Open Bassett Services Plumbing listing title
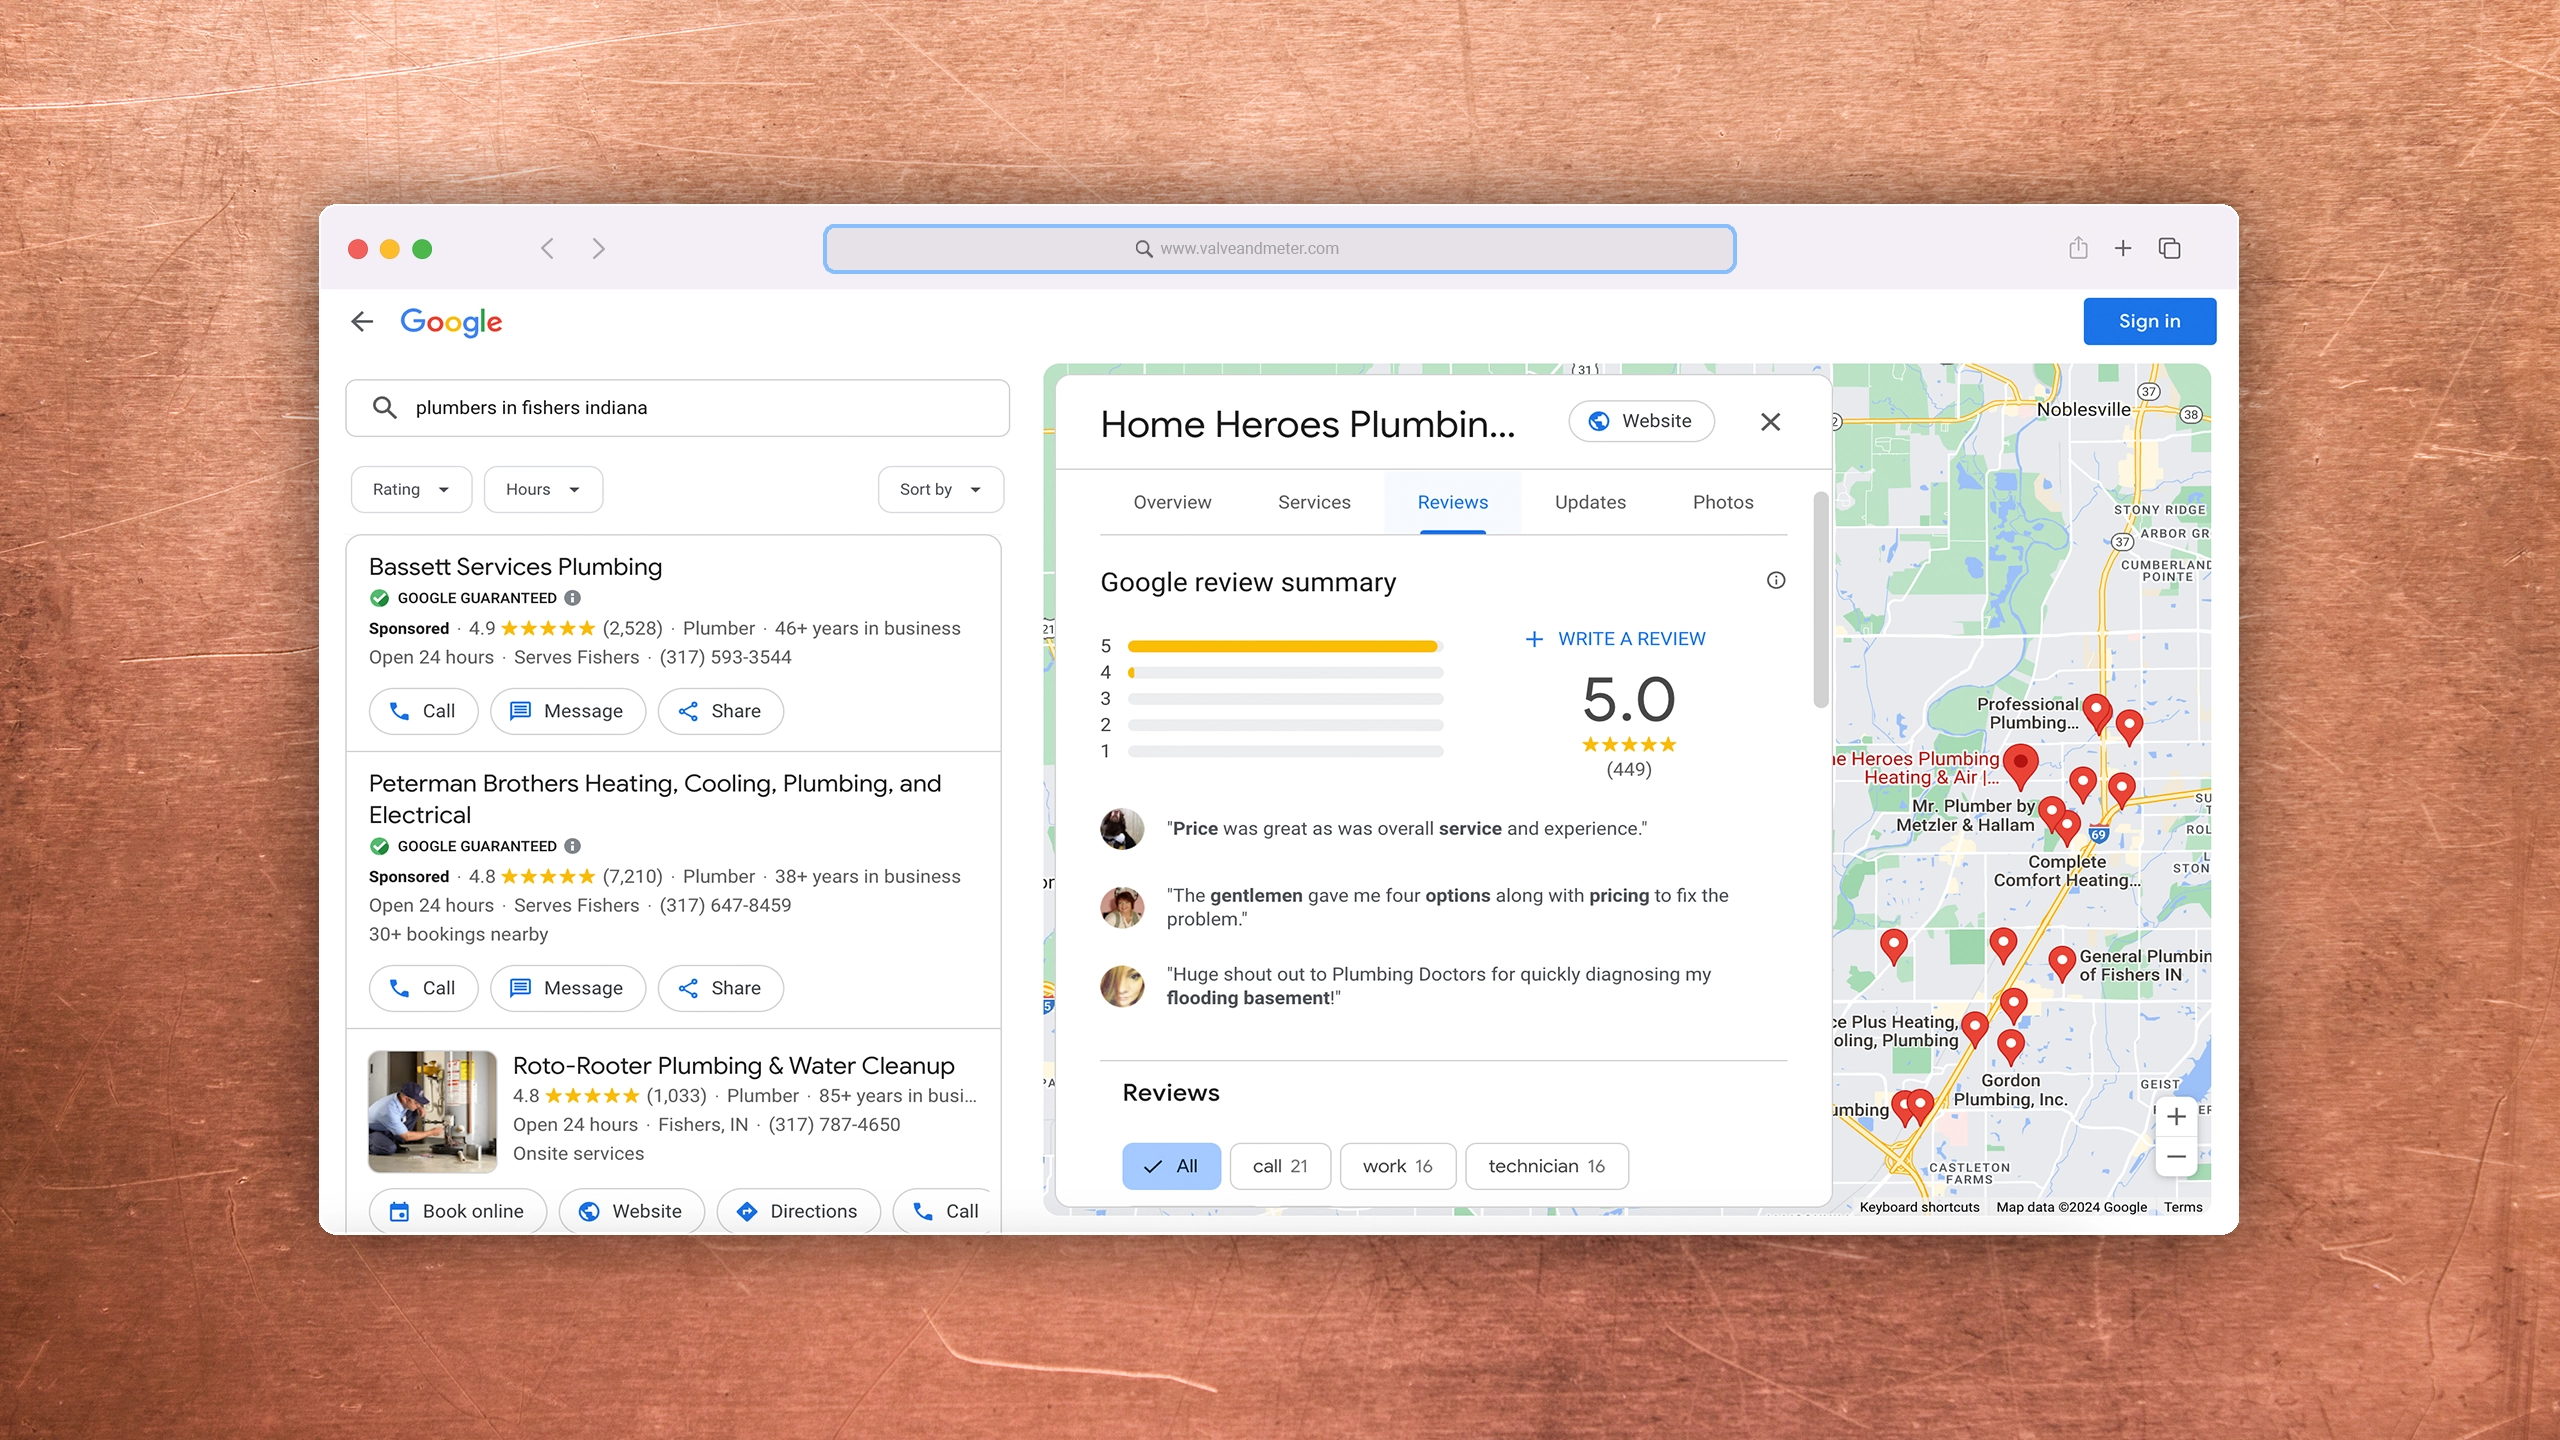Image resolution: width=2560 pixels, height=1440 pixels. point(515,567)
